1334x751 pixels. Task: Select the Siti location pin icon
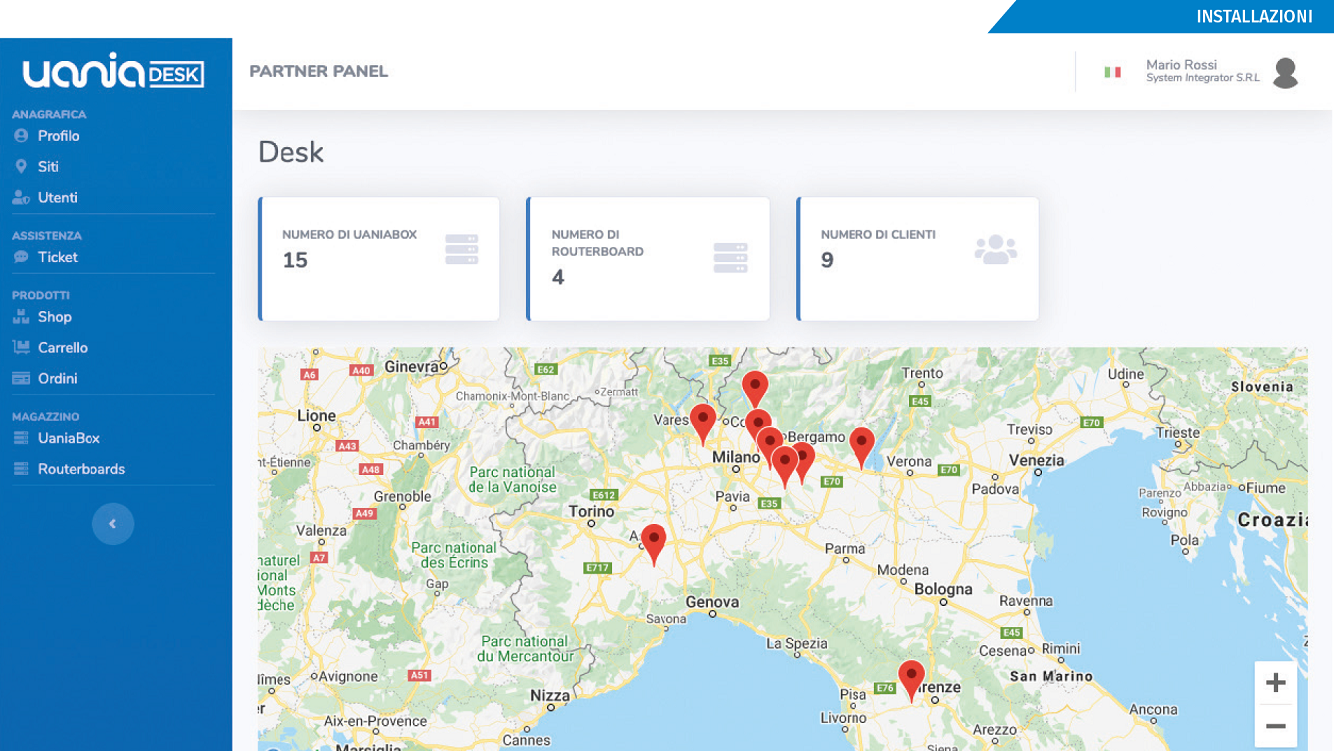(21, 166)
